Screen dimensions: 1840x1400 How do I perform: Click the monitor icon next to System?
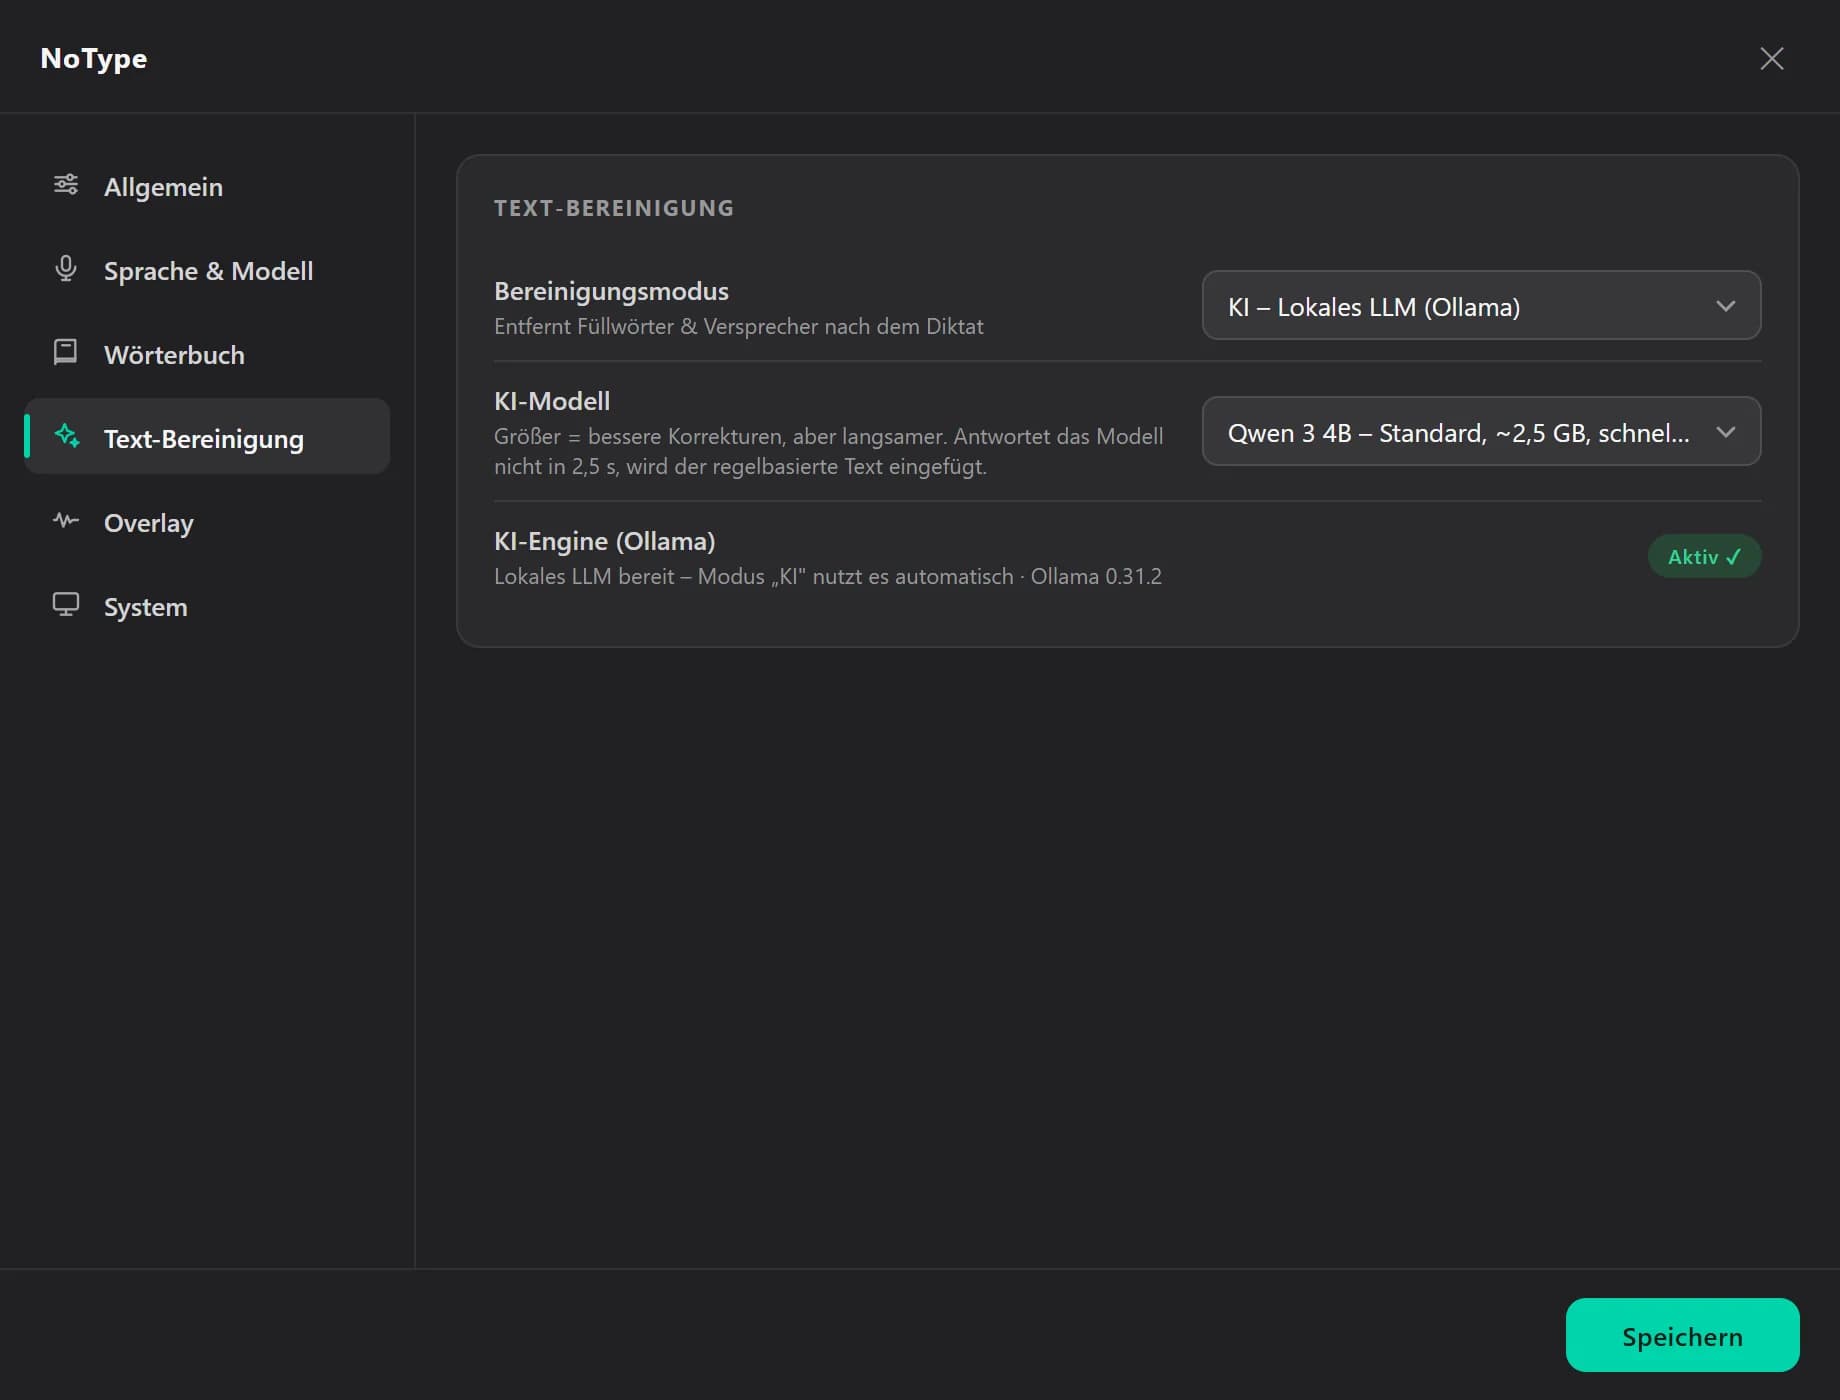pyautogui.click(x=66, y=604)
